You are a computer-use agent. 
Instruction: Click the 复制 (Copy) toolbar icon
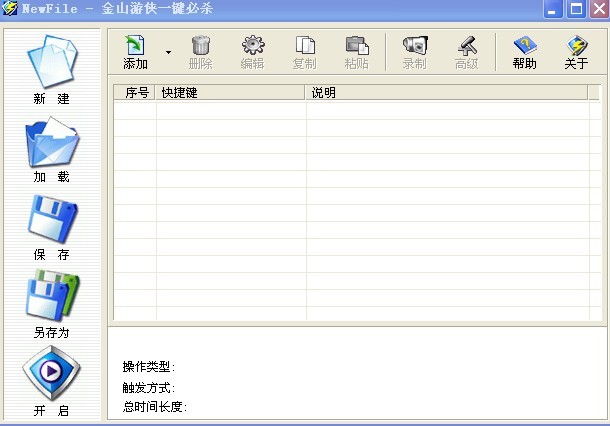(x=305, y=46)
